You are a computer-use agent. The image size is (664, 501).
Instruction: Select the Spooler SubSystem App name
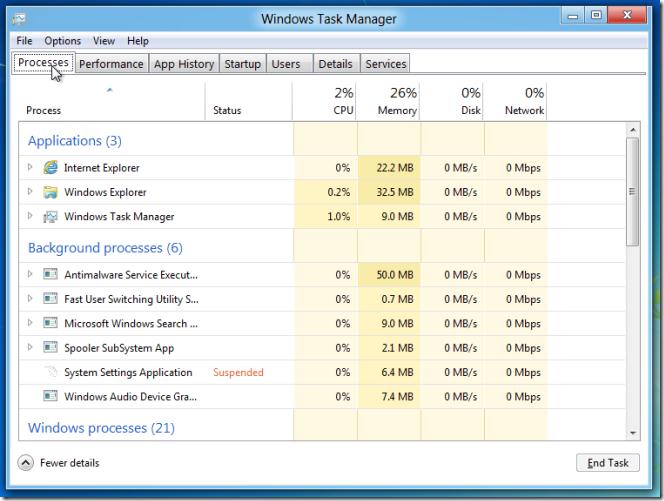(119, 348)
